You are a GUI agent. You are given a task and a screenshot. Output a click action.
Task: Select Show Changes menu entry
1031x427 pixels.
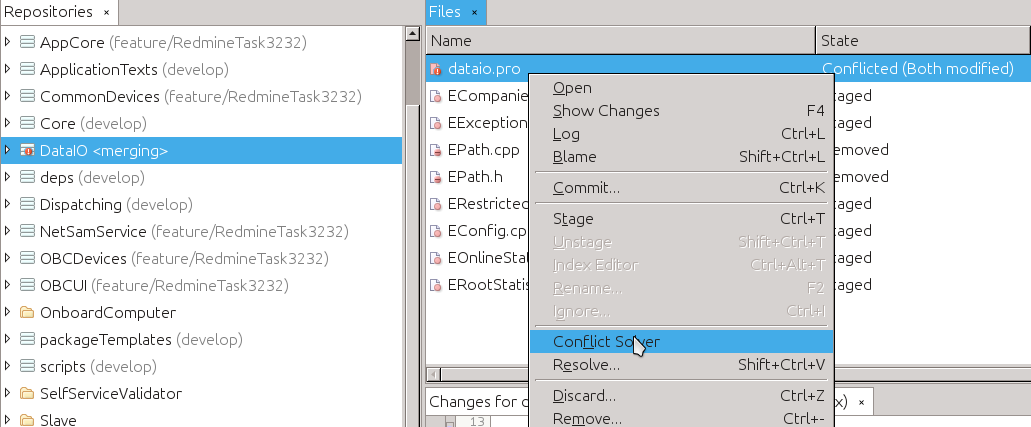pyautogui.click(x=606, y=111)
